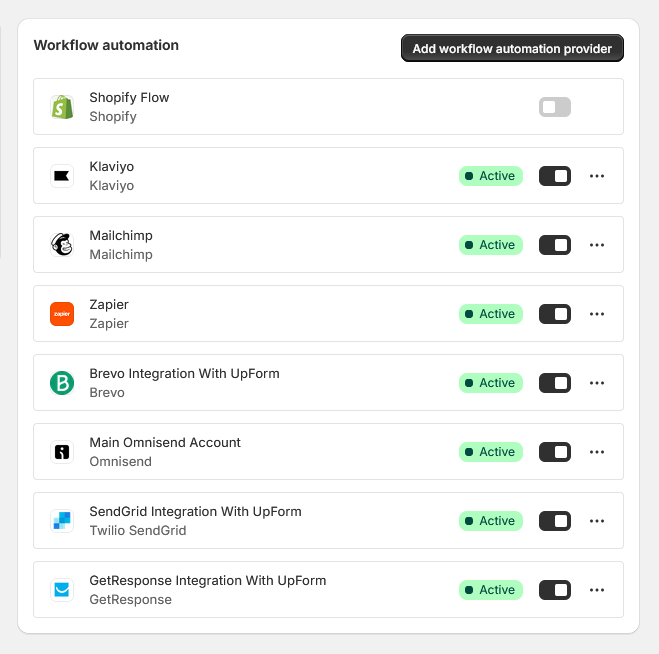Toggle off Brevo Integration With UpForm

[x=555, y=383]
